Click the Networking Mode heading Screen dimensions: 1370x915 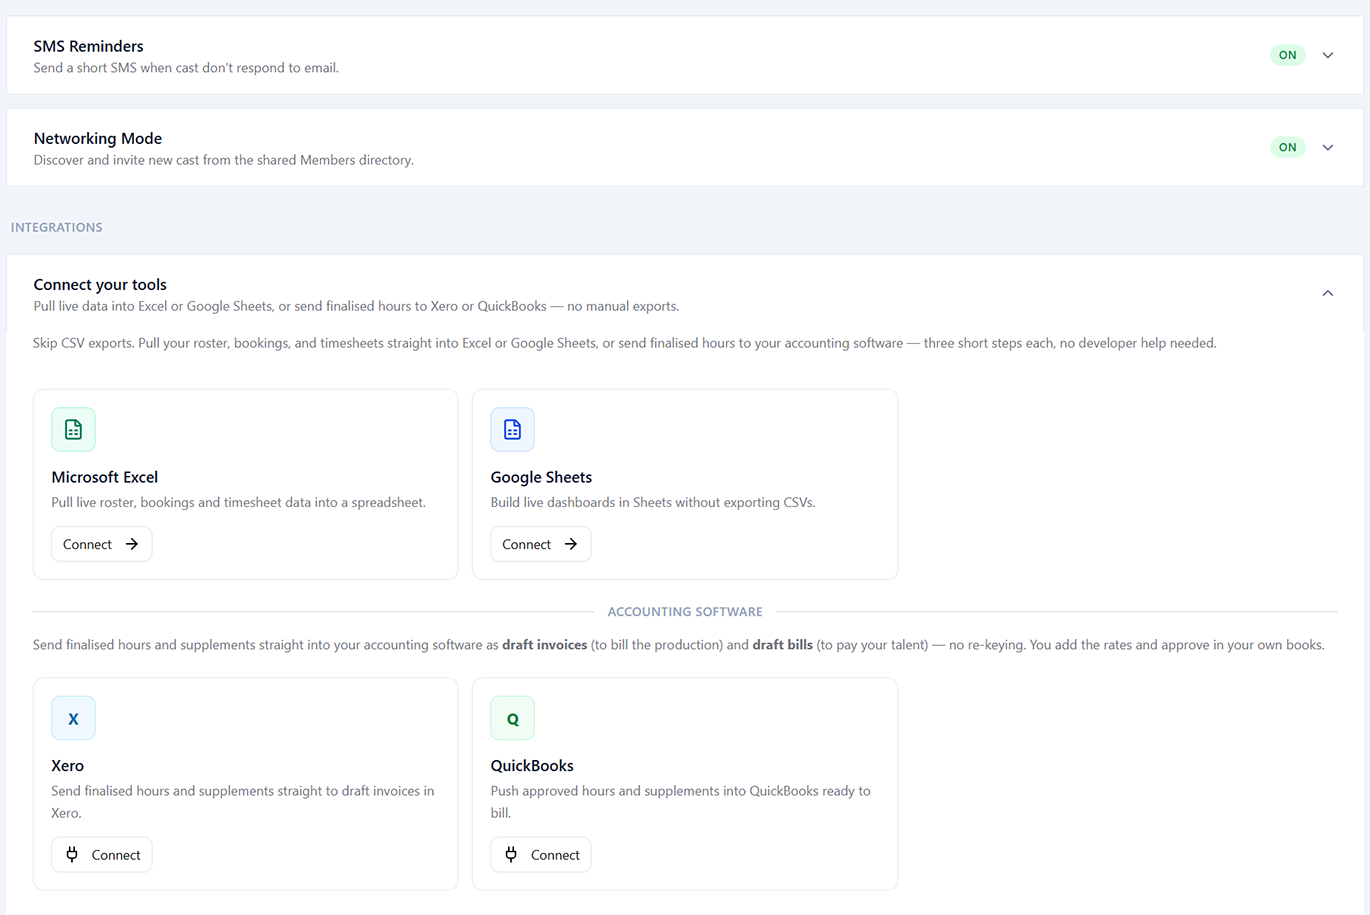pos(98,138)
